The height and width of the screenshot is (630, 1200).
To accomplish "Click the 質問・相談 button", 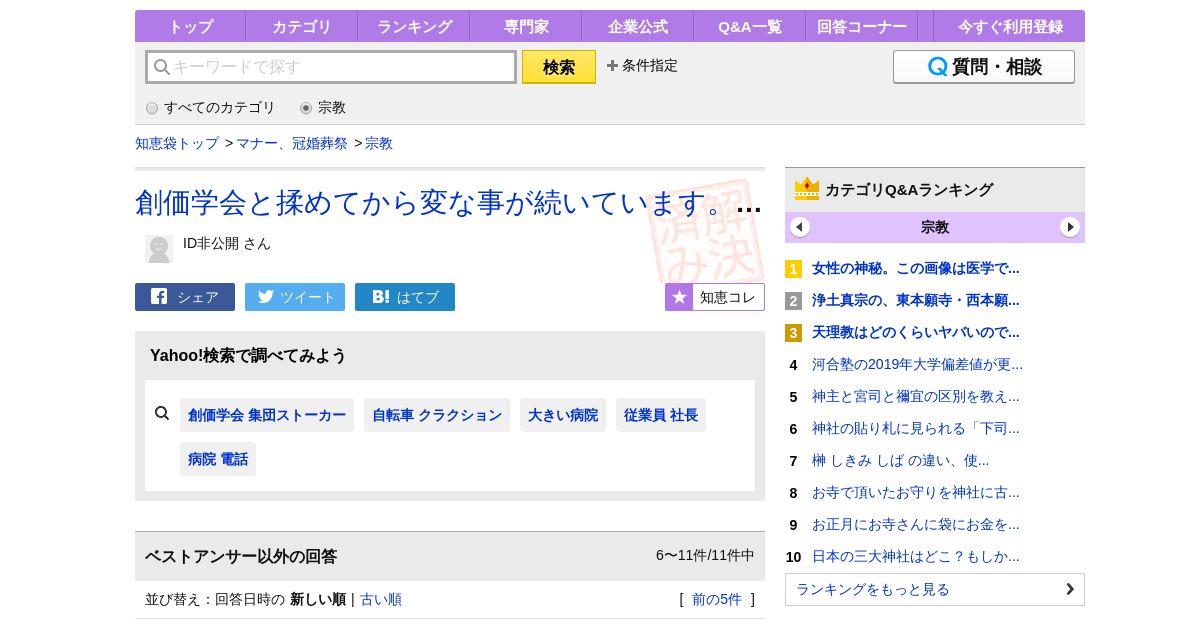I will [x=983, y=67].
